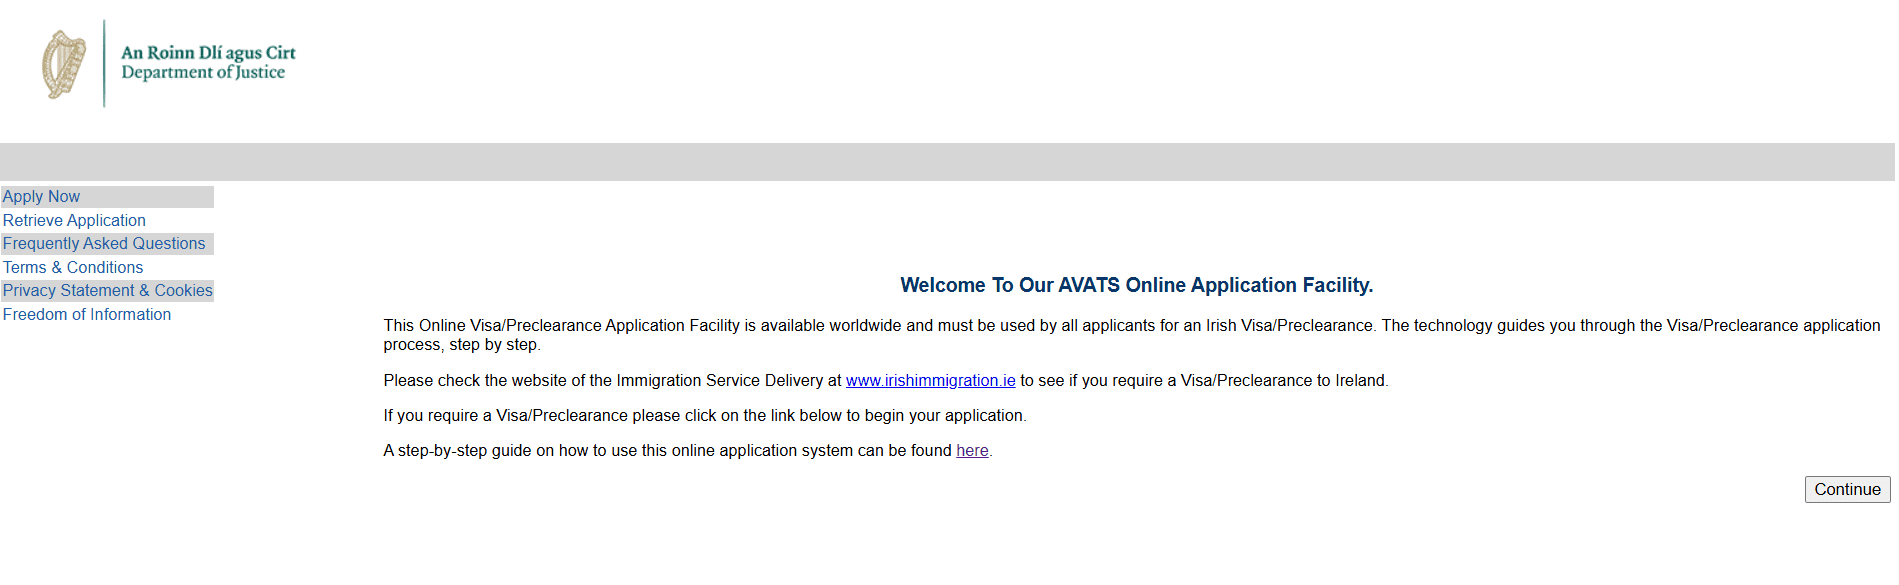Click the 'process, step by step.' line
The height and width of the screenshot is (585, 1899).
click(461, 345)
